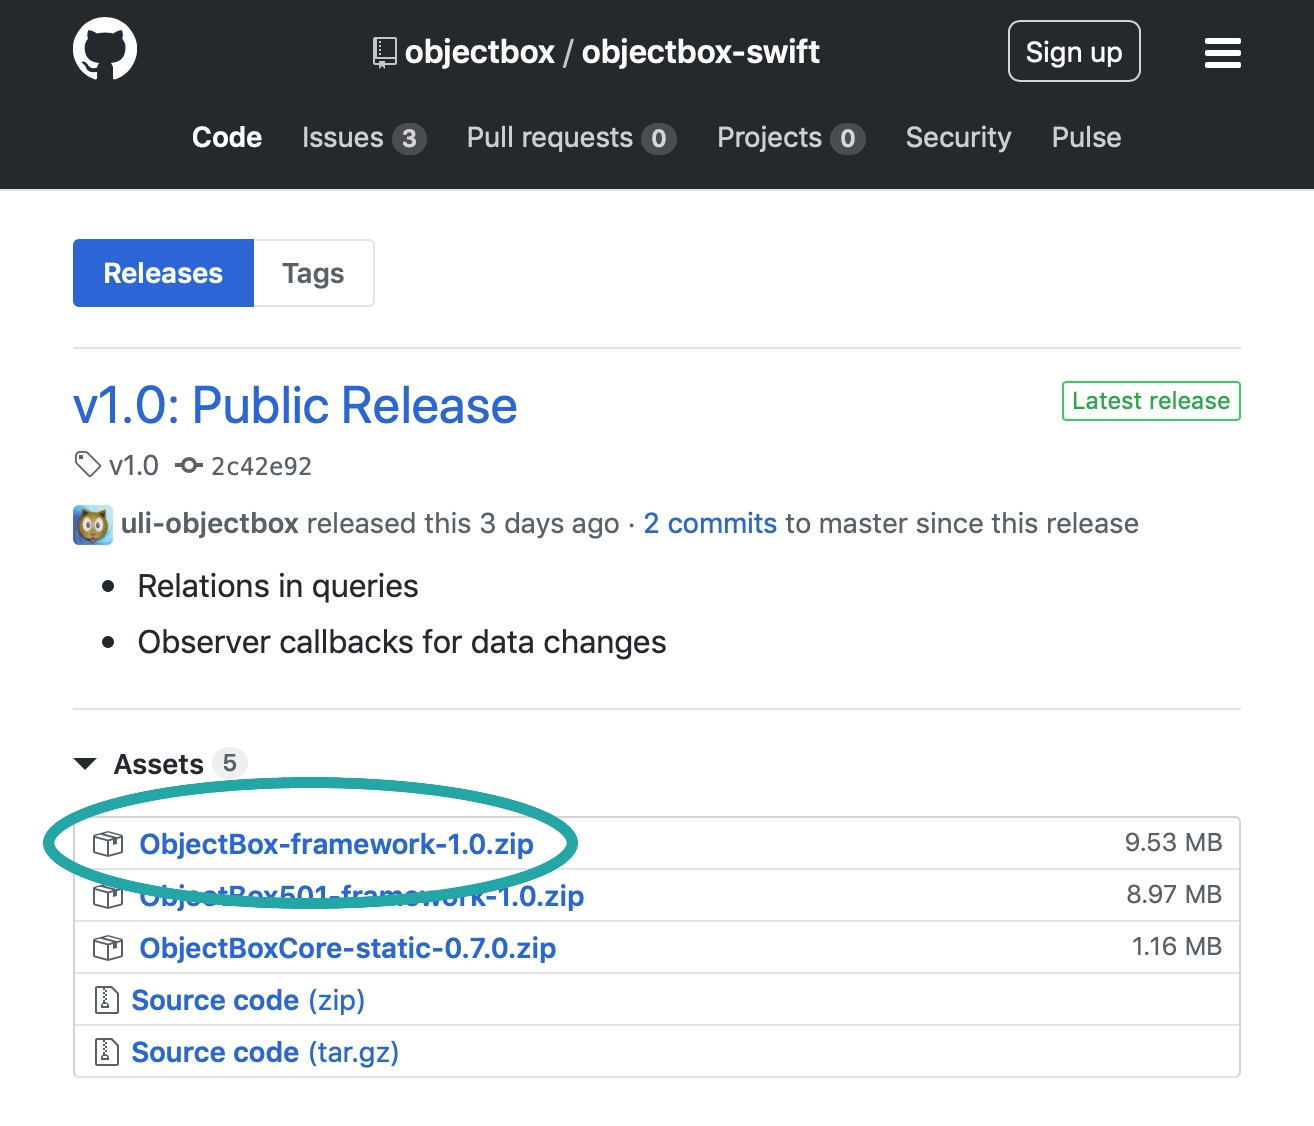Click the Sign up button
This screenshot has height=1126, width=1314.
click(x=1074, y=51)
